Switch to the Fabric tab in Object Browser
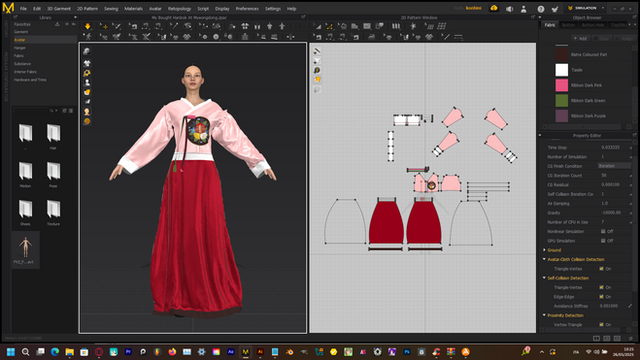 (x=550, y=25)
